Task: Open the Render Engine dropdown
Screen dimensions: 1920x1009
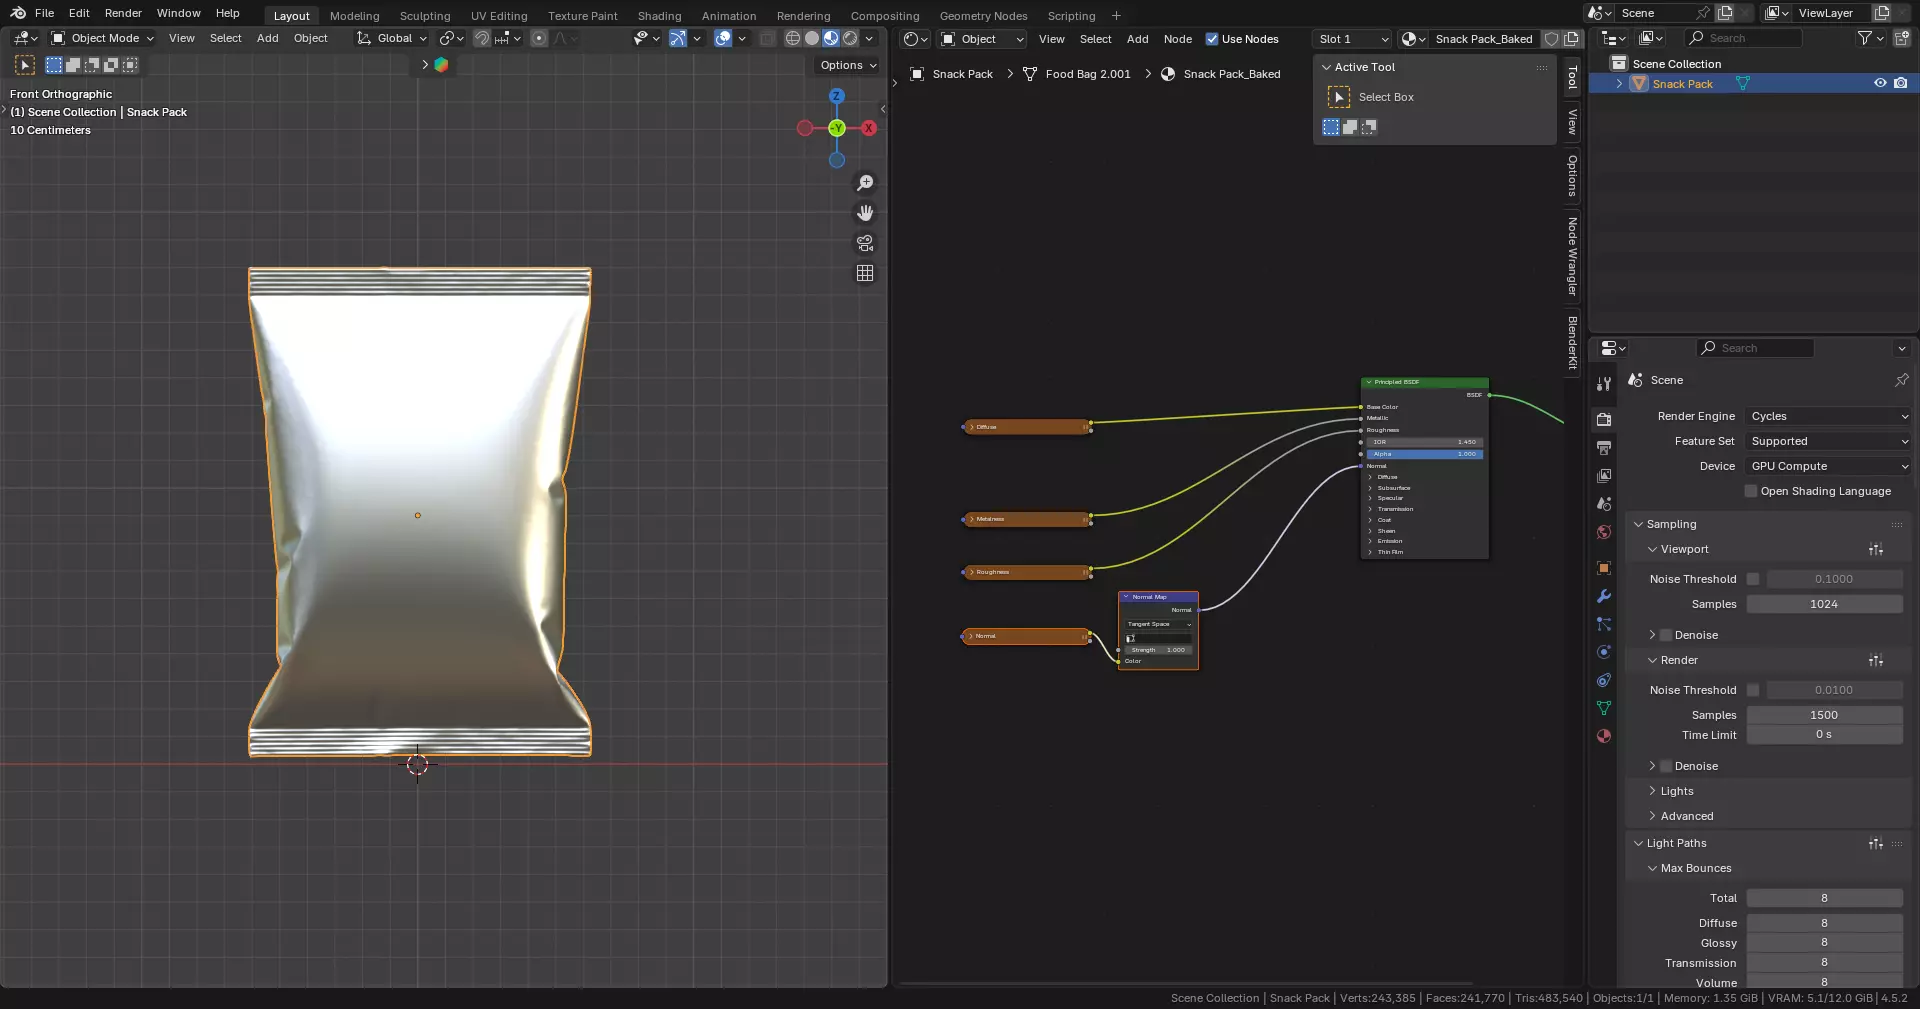Action: [1828, 416]
